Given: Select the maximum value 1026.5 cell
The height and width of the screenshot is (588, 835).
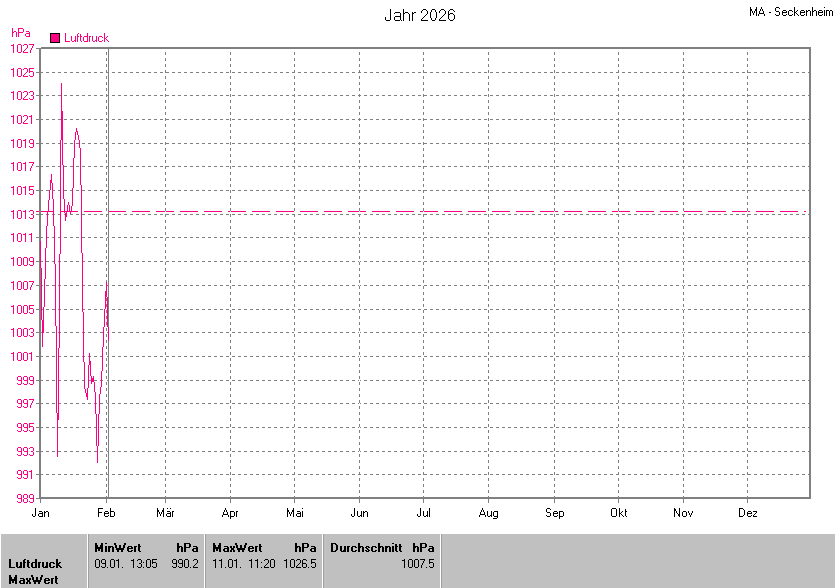Looking at the screenshot, I should [299, 564].
